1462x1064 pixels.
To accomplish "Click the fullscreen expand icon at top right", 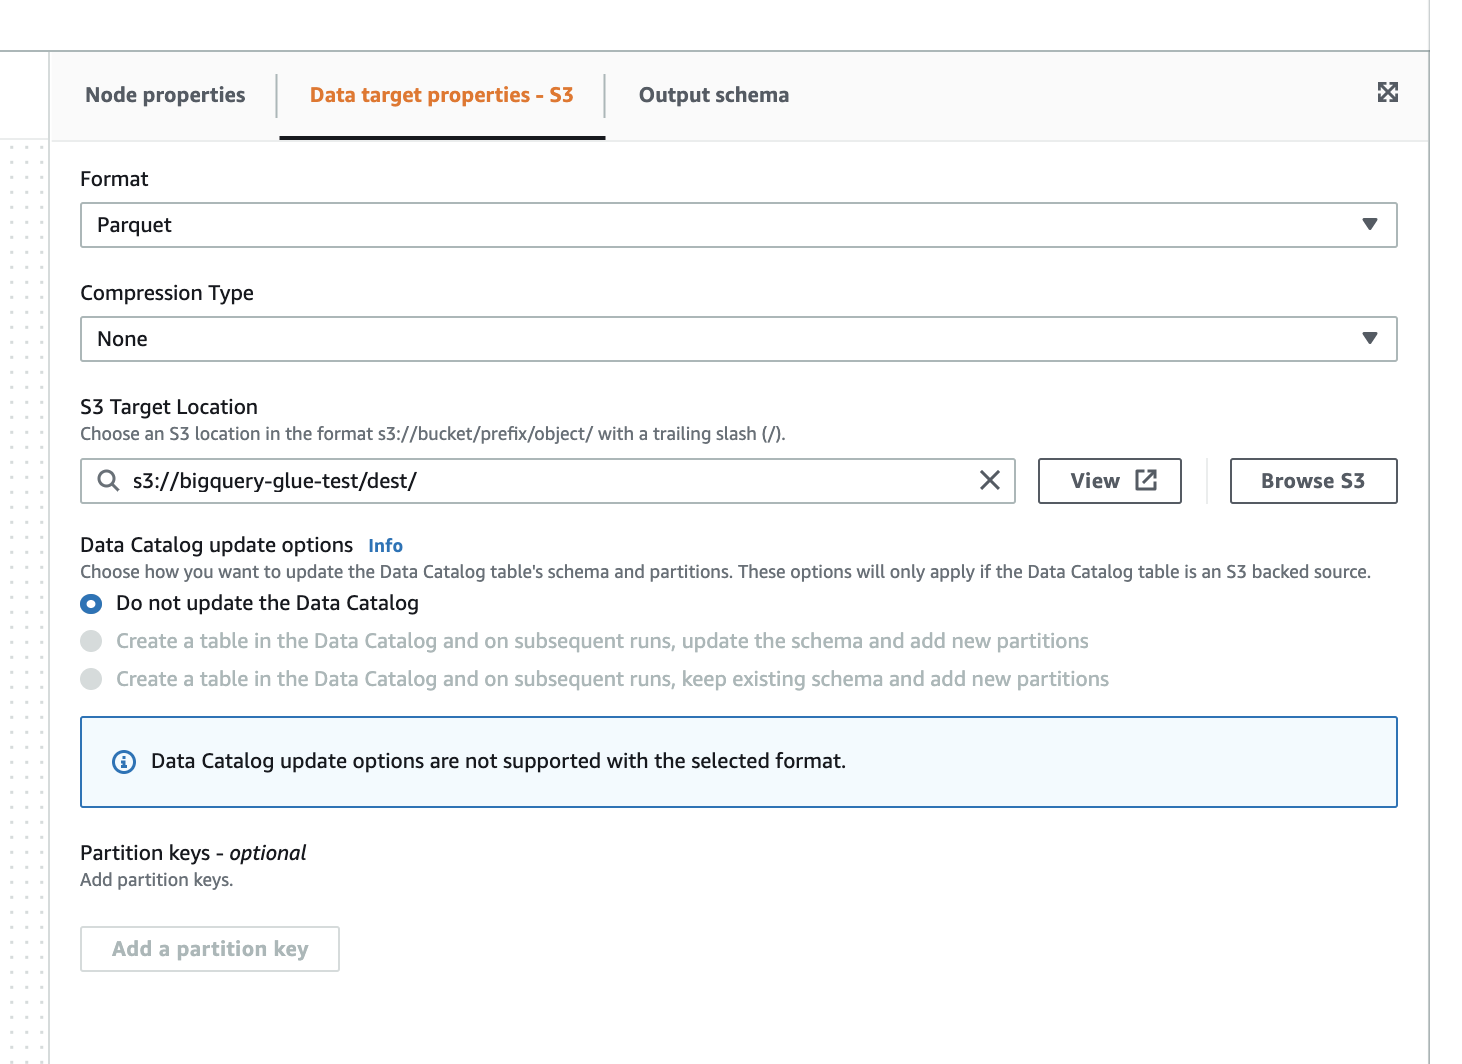I will pos(1388,92).
